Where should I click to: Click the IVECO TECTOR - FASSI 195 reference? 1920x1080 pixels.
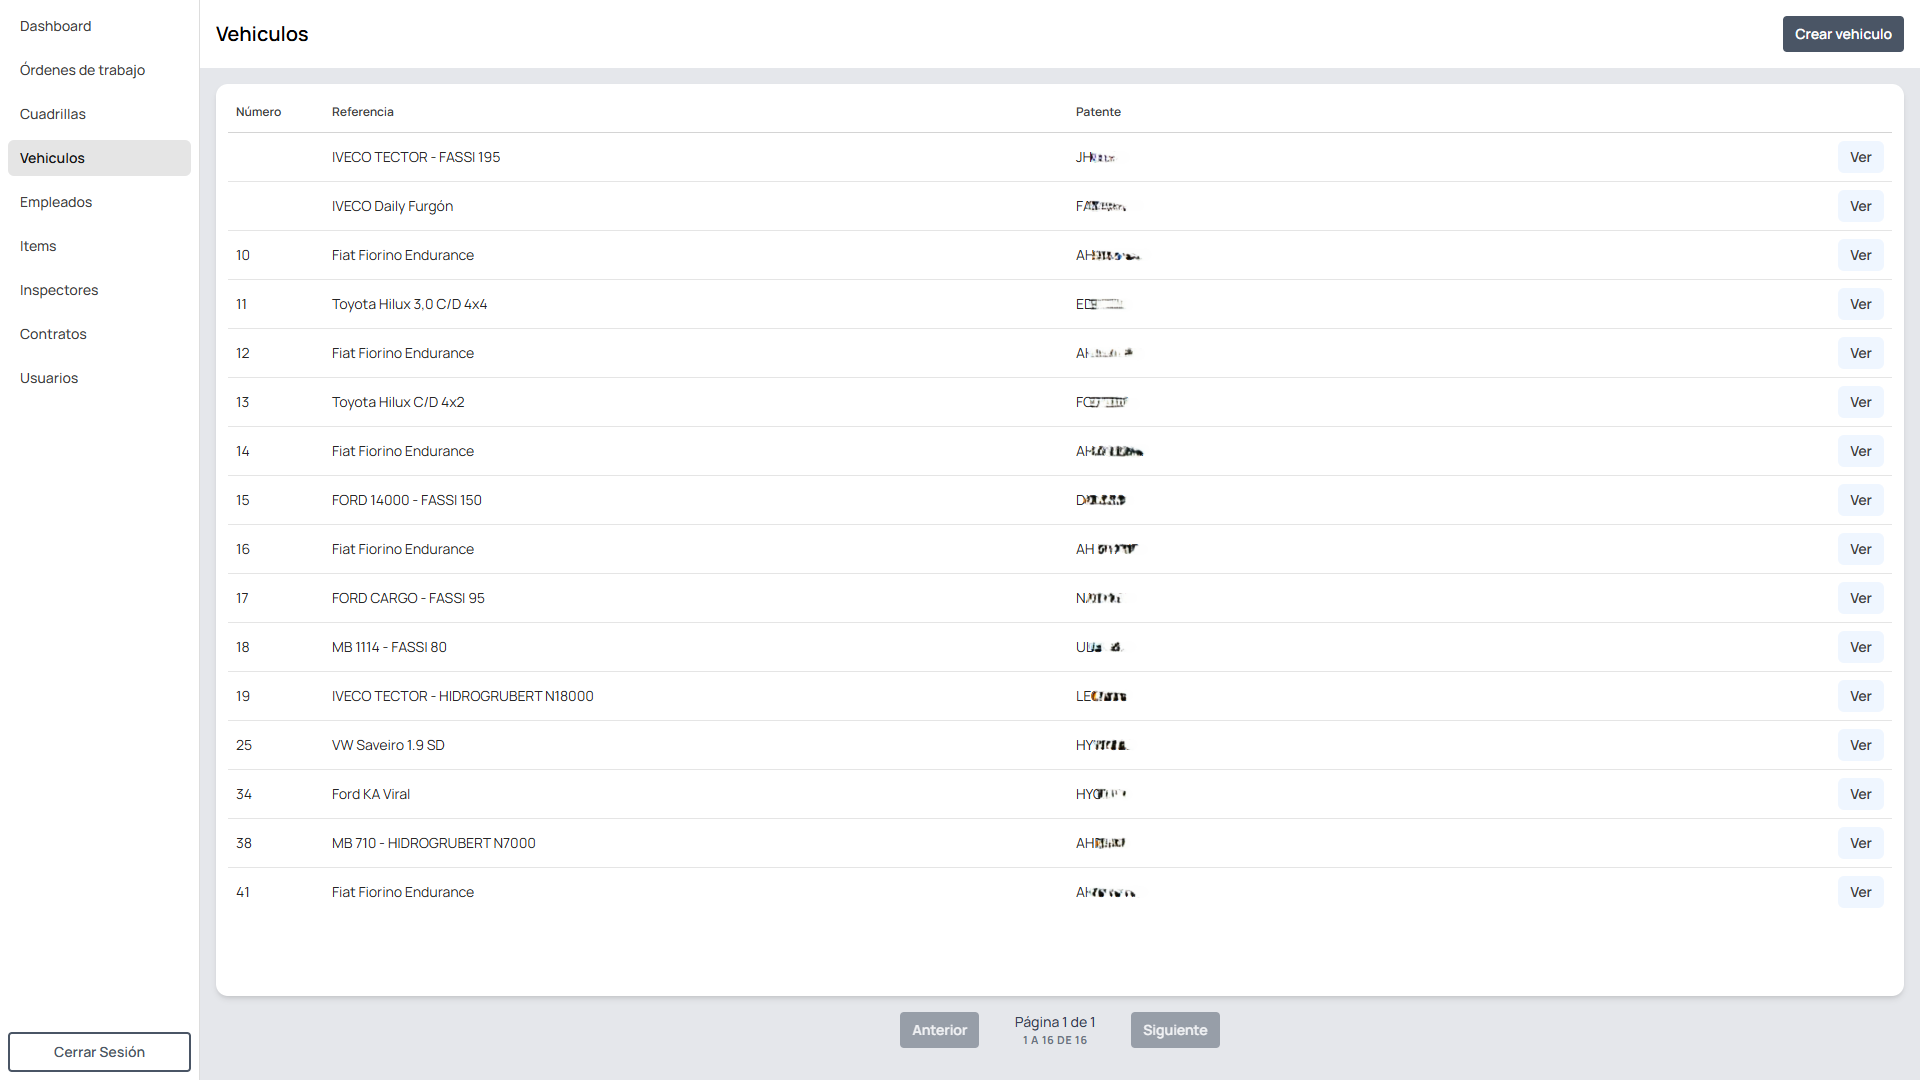tap(416, 157)
